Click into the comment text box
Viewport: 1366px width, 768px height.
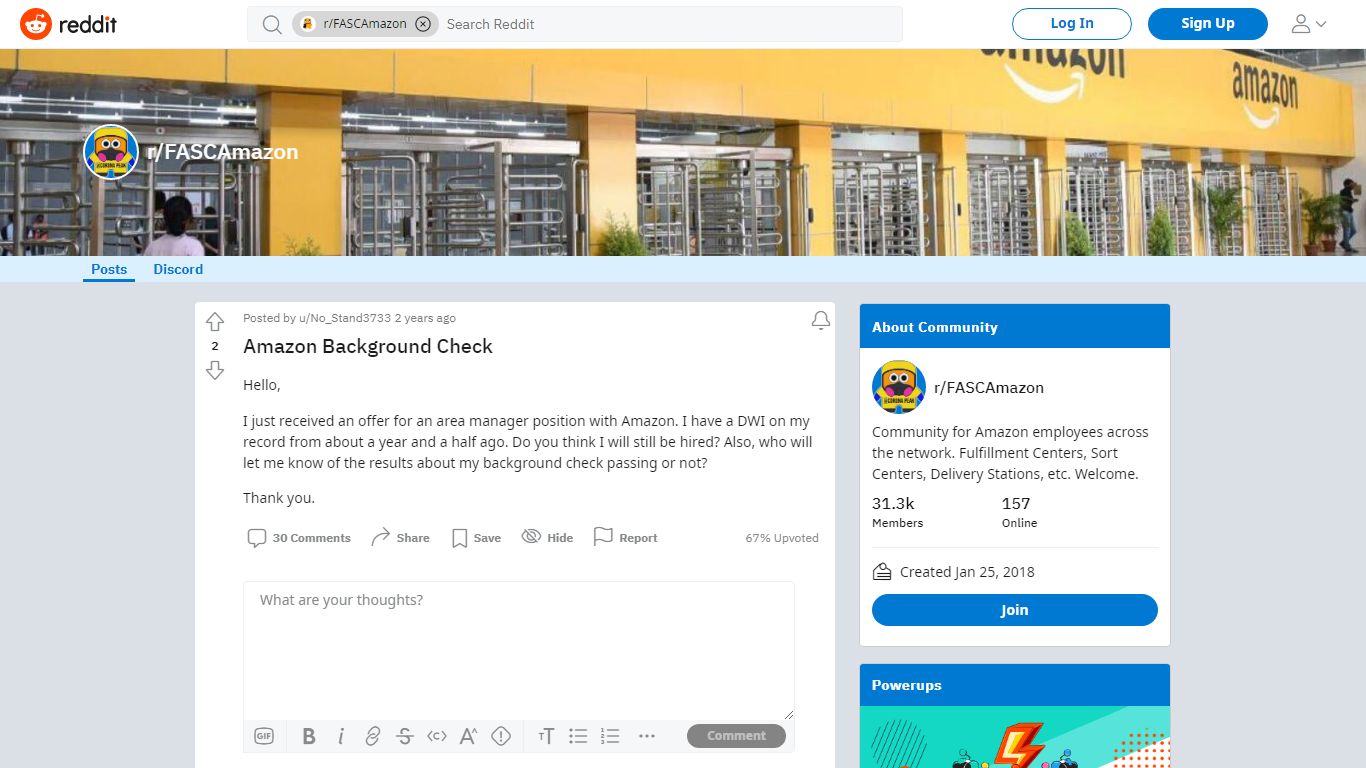[x=519, y=650]
